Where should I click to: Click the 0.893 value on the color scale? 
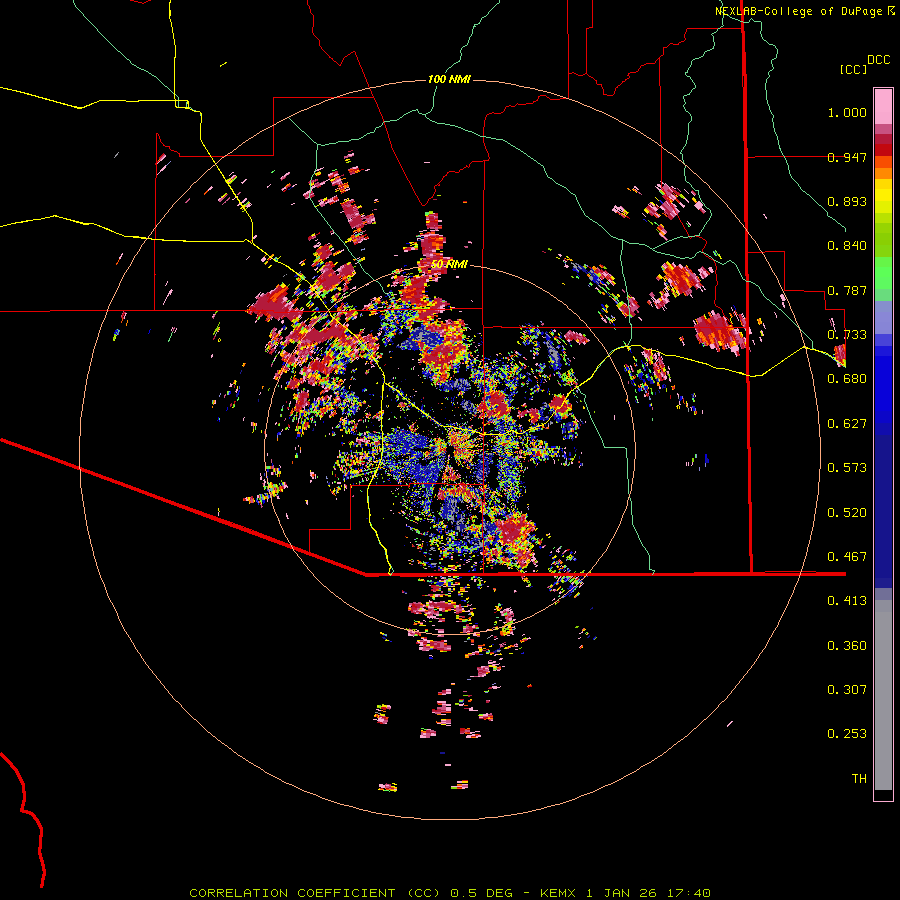pyautogui.click(x=847, y=201)
